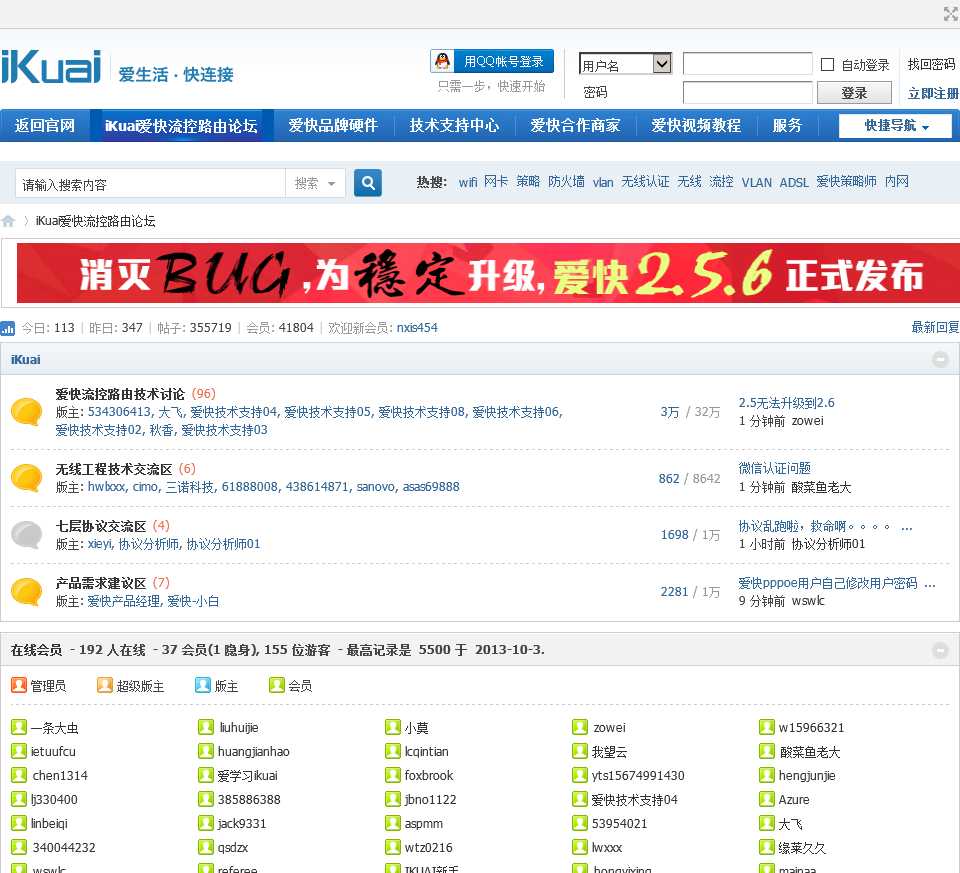Image resolution: width=960 pixels, height=873 pixels.
Task: Click the 超级版主 legend icon
Action: 105,685
